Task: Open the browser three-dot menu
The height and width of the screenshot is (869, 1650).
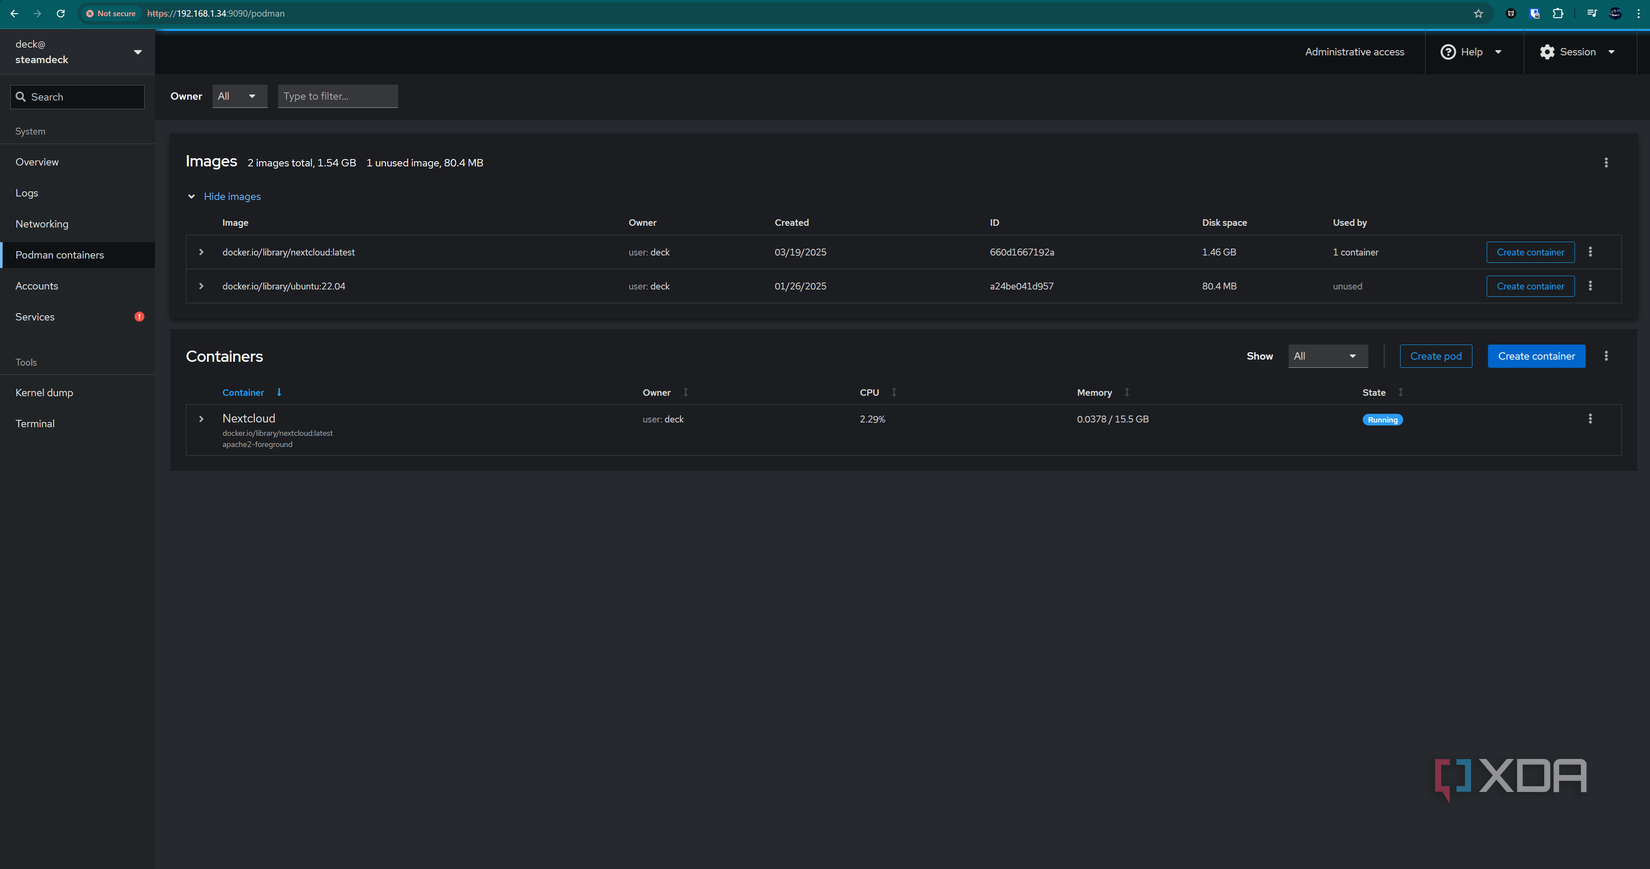Action: (x=1638, y=13)
